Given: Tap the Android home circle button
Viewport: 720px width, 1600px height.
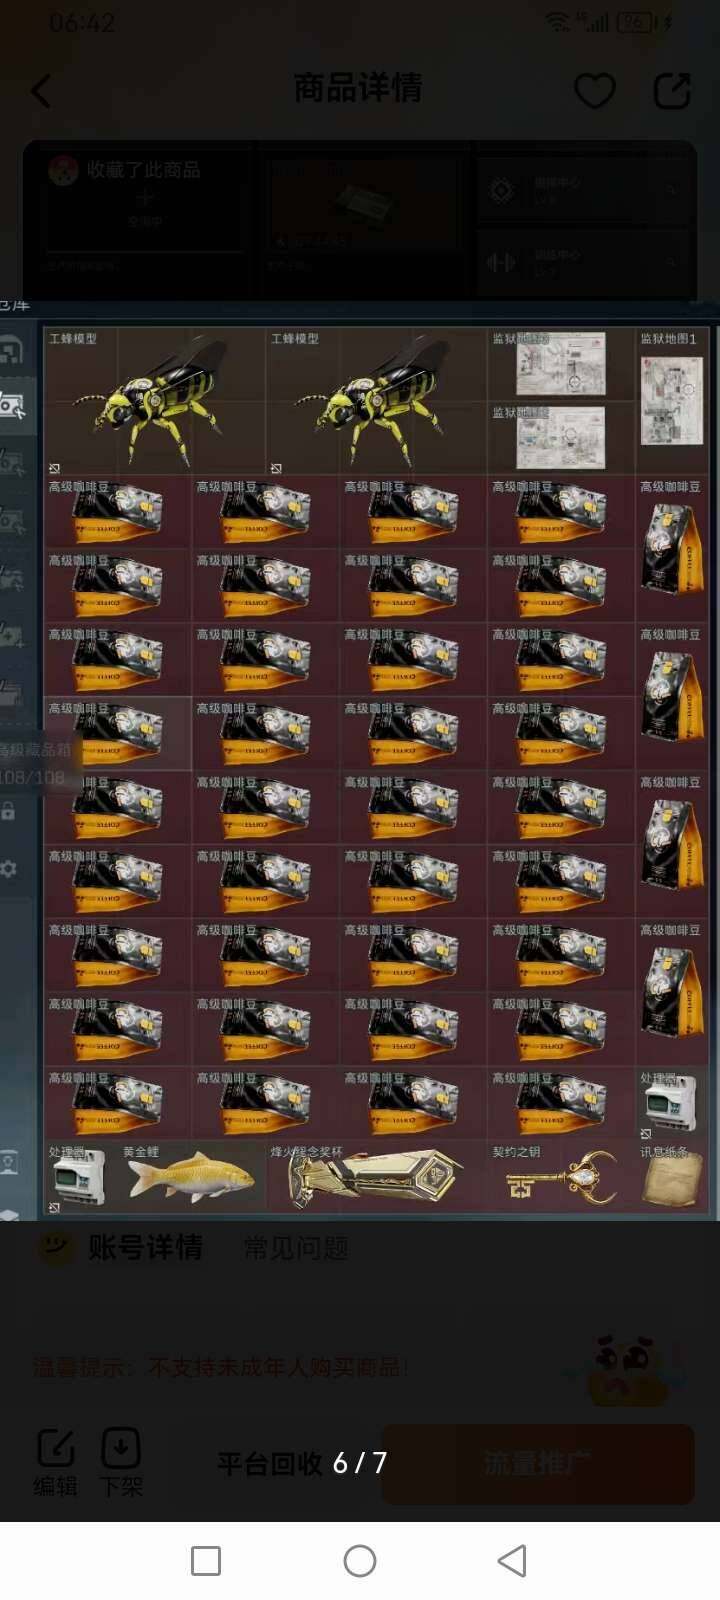Looking at the screenshot, I should (x=360, y=1561).
